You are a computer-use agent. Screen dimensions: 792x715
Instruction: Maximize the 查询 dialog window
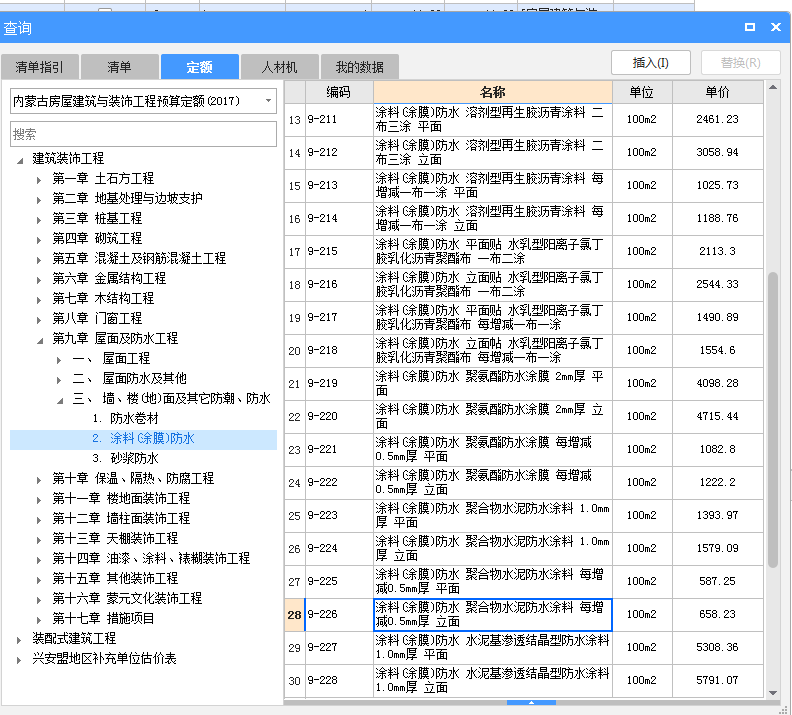tap(750, 27)
